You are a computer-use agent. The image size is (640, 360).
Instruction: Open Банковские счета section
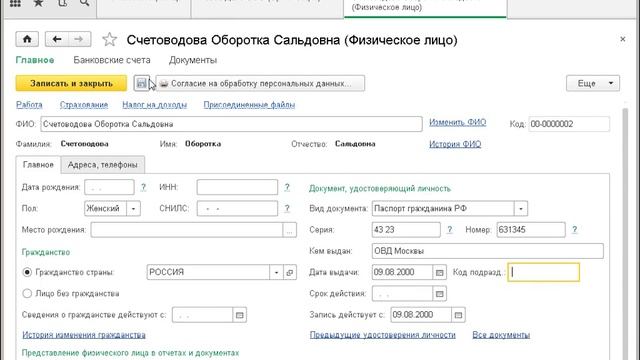pos(112,60)
